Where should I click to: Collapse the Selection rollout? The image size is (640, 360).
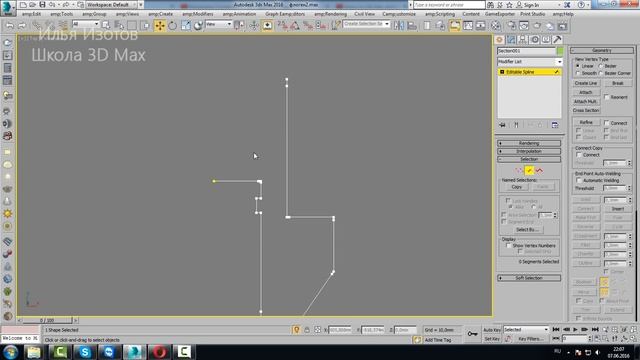pos(529,159)
